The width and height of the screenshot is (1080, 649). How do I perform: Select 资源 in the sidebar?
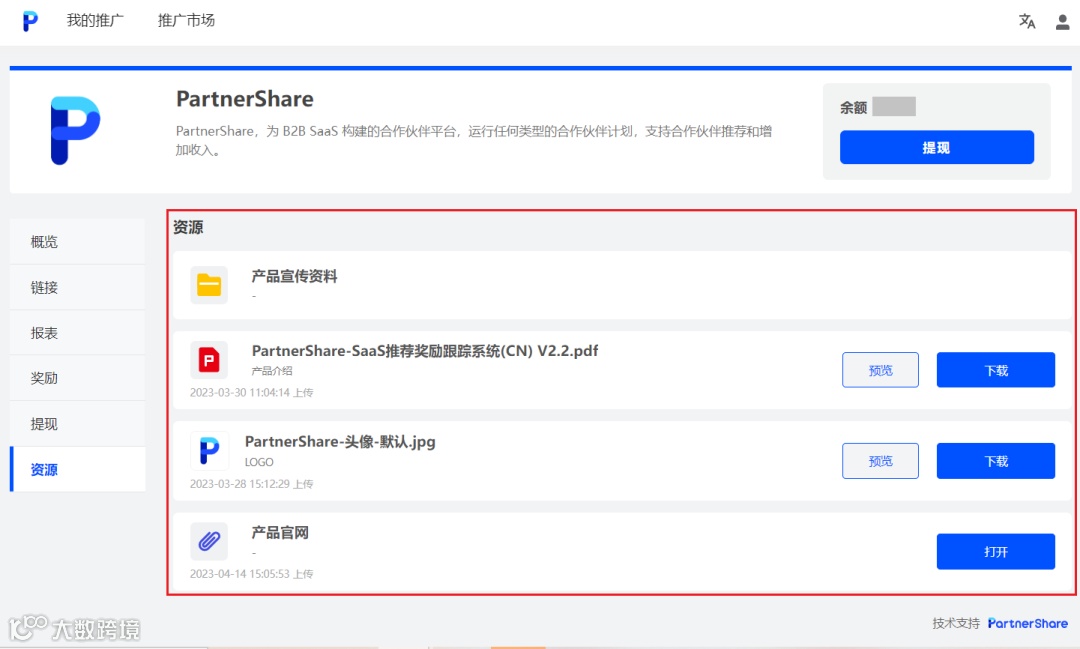click(78, 469)
